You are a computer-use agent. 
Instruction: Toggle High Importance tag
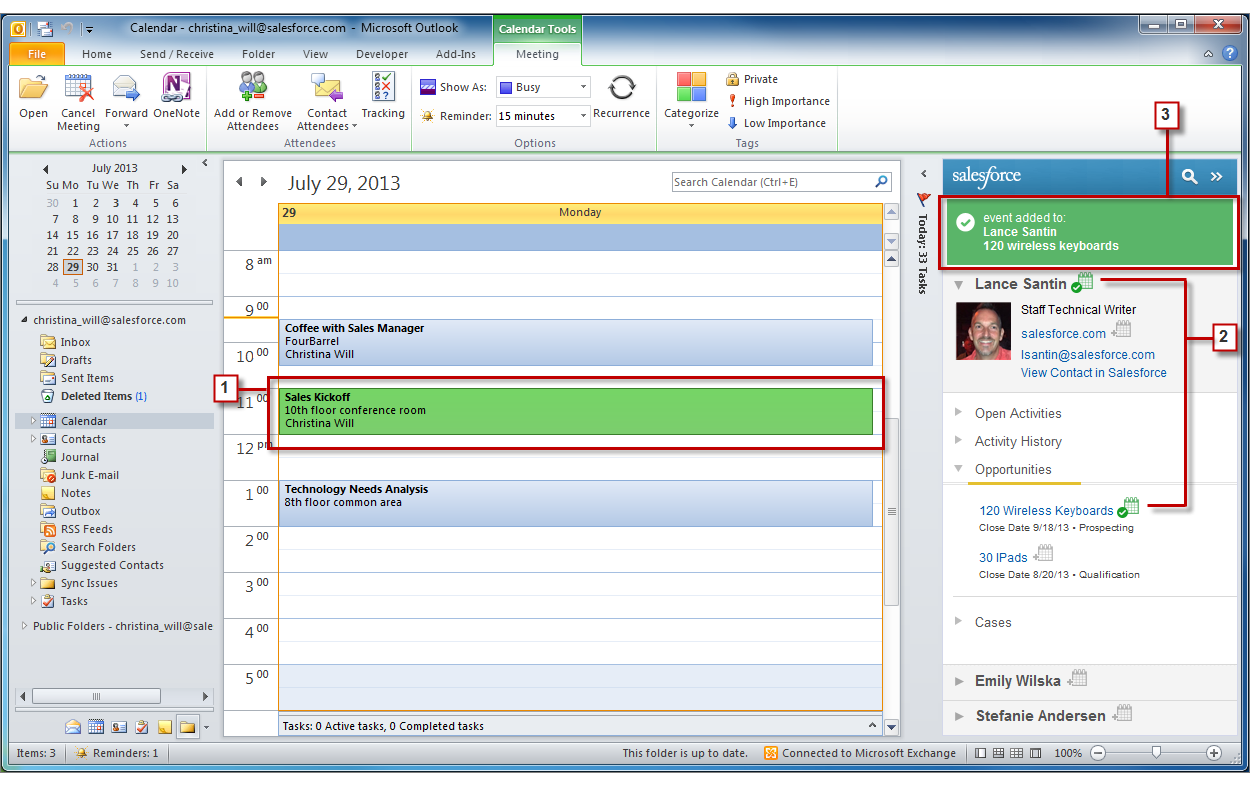pos(778,101)
